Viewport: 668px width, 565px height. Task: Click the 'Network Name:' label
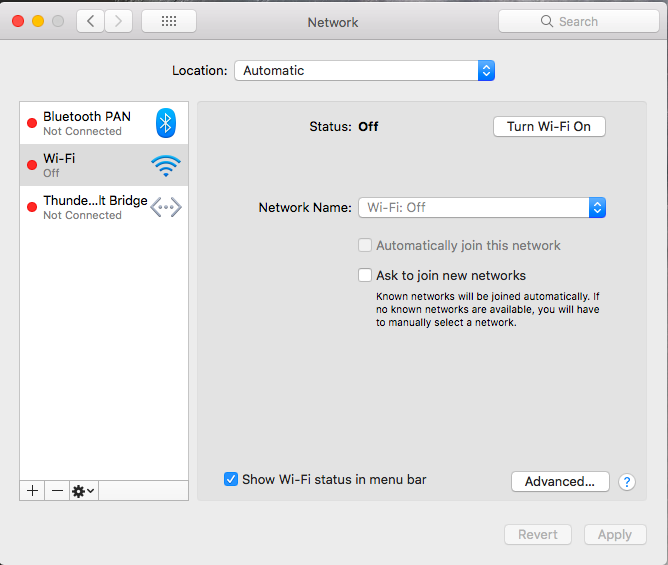point(305,208)
